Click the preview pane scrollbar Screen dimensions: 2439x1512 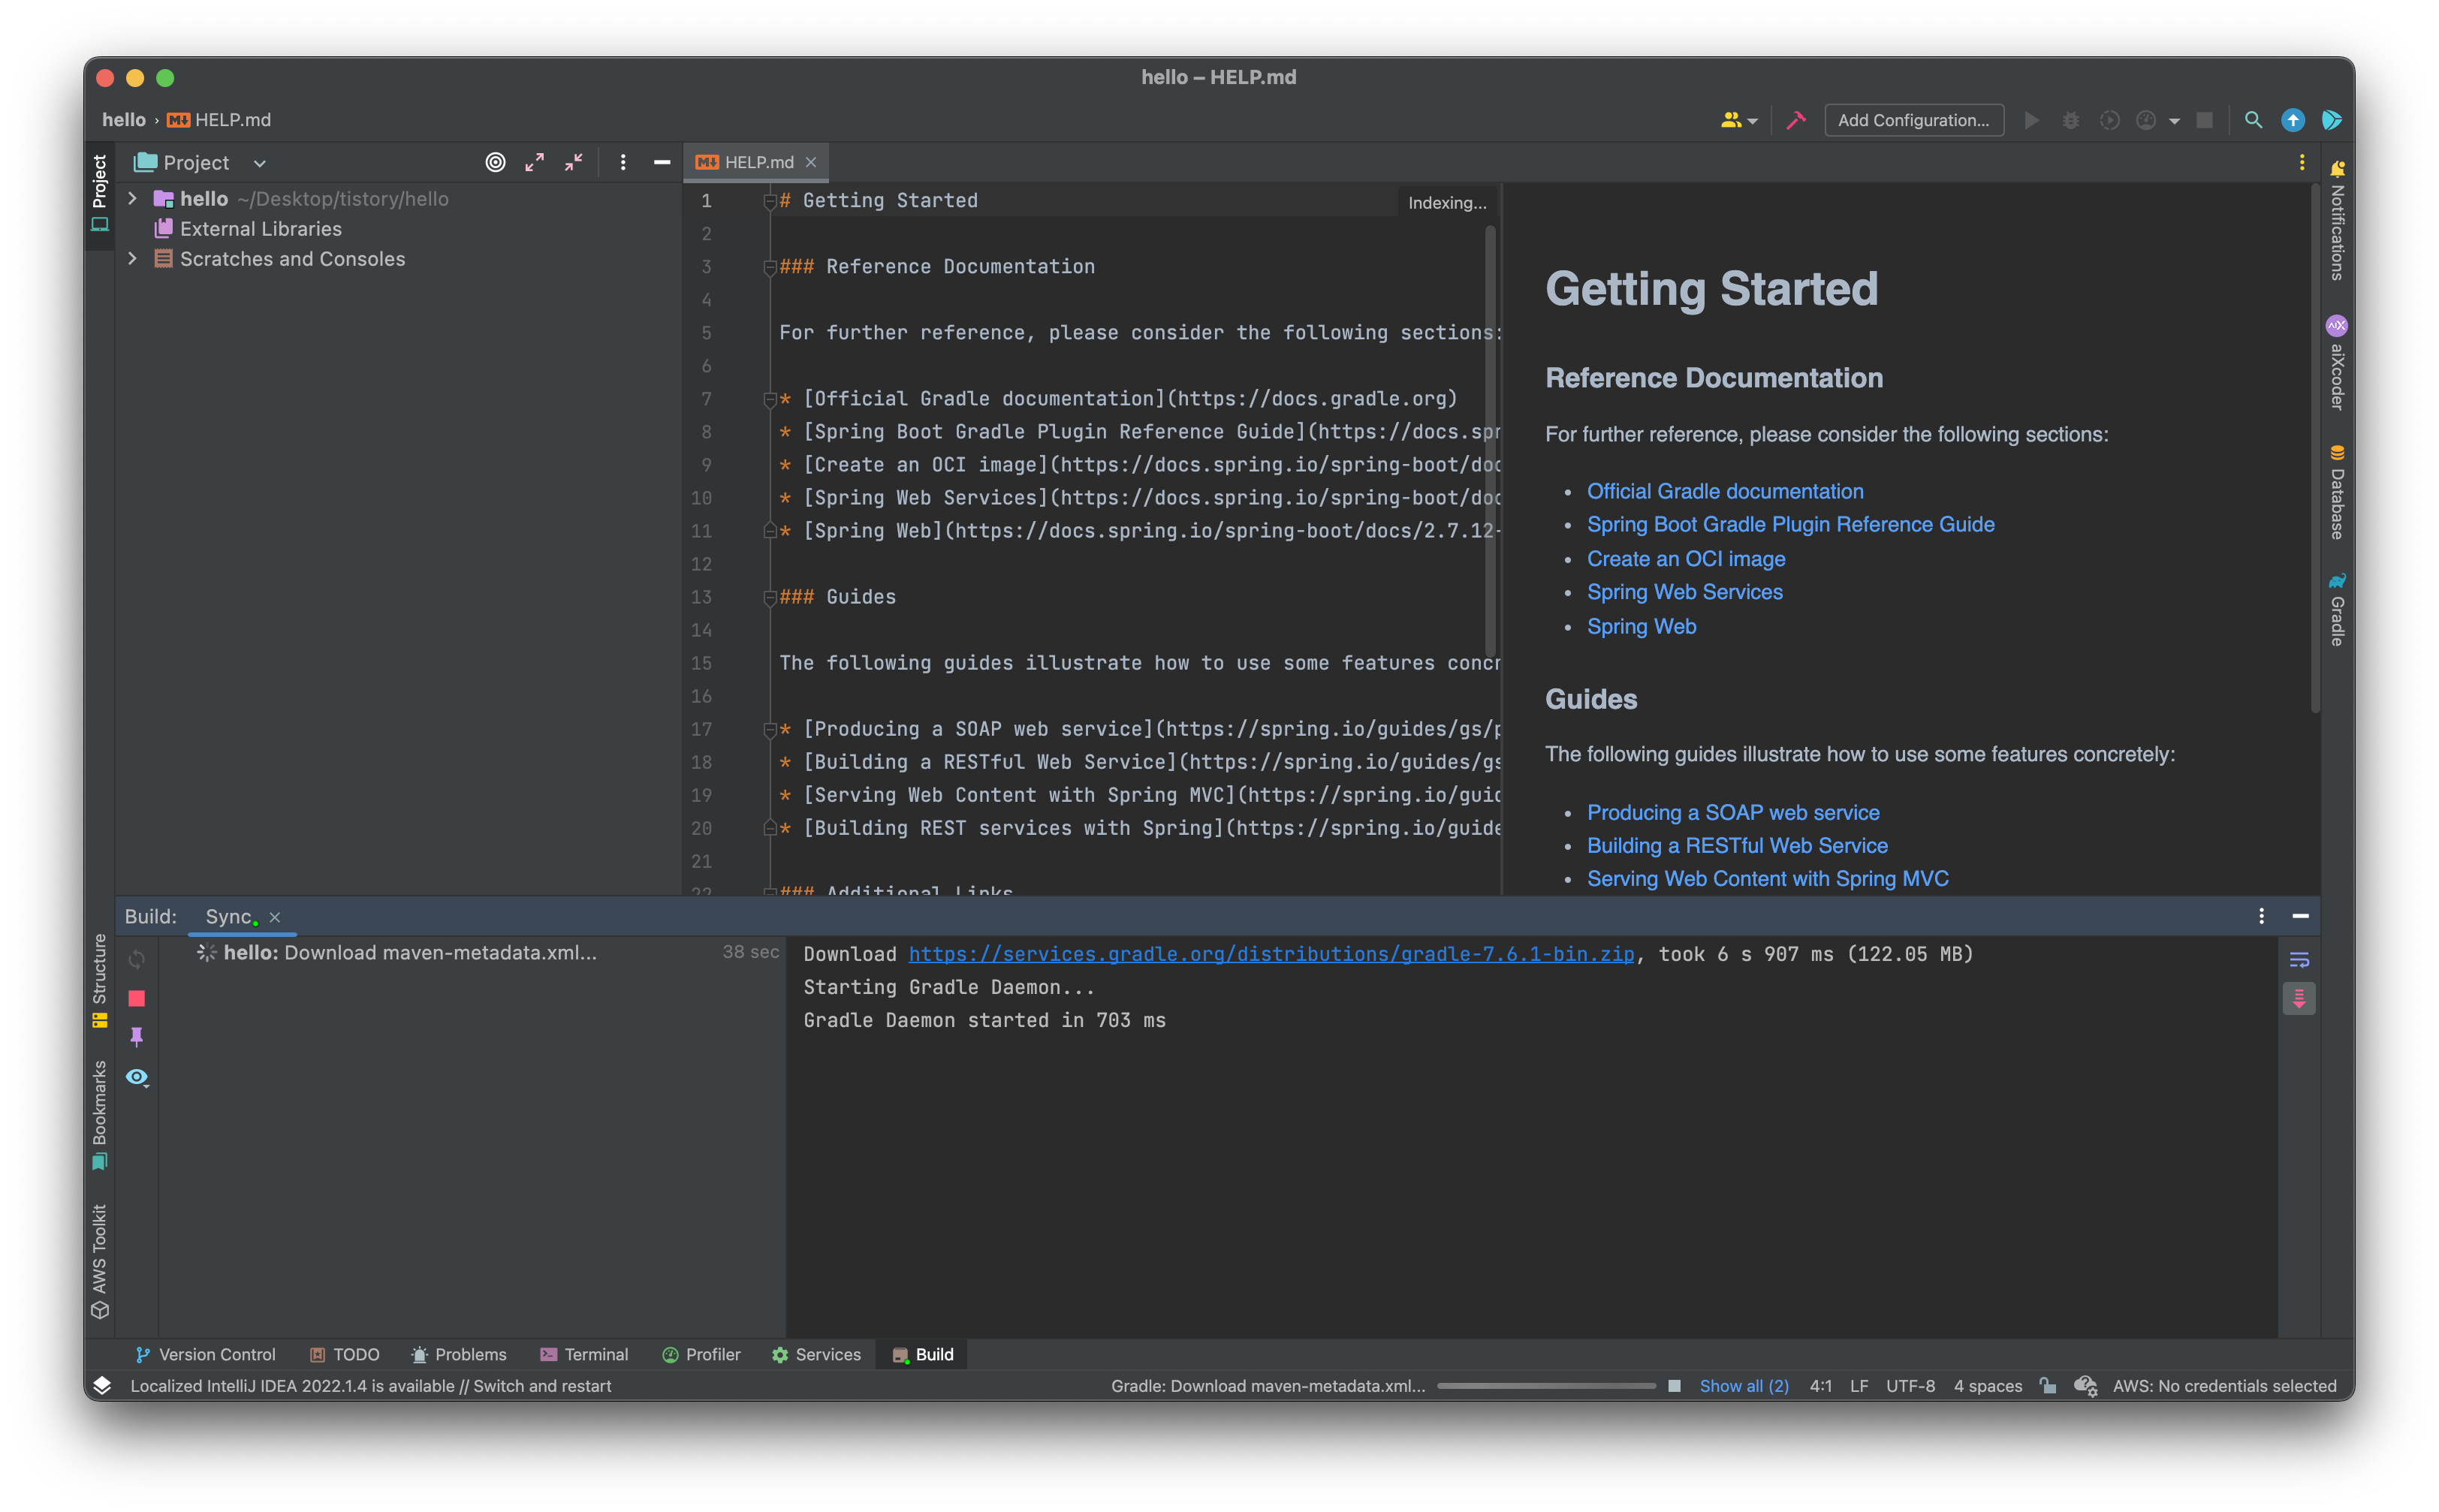tap(2314, 448)
